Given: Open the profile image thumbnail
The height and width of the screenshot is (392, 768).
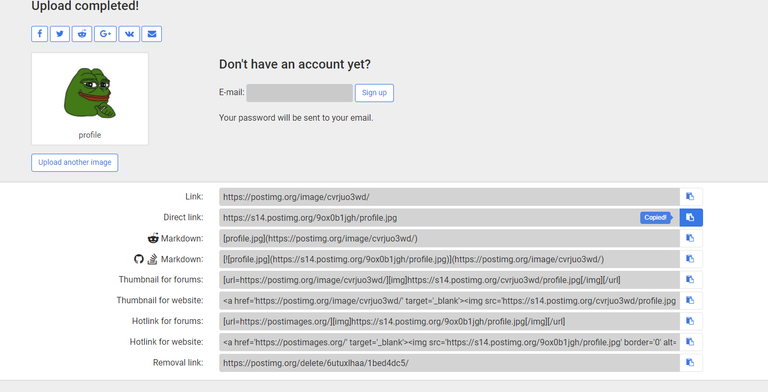Looking at the screenshot, I should coord(90,93).
